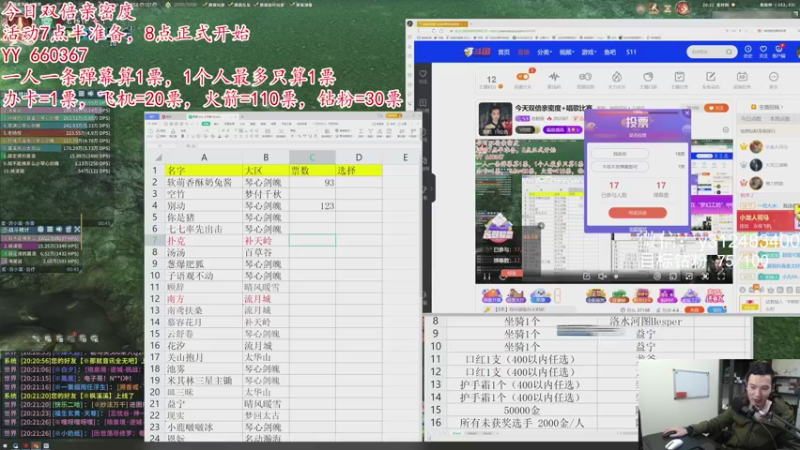
Task: Open the player settings gear icon
Action: tap(657, 277)
